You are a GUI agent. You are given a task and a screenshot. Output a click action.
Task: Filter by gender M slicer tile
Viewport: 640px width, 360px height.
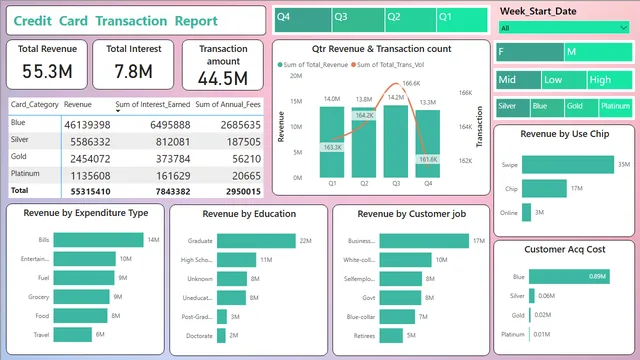pos(598,52)
